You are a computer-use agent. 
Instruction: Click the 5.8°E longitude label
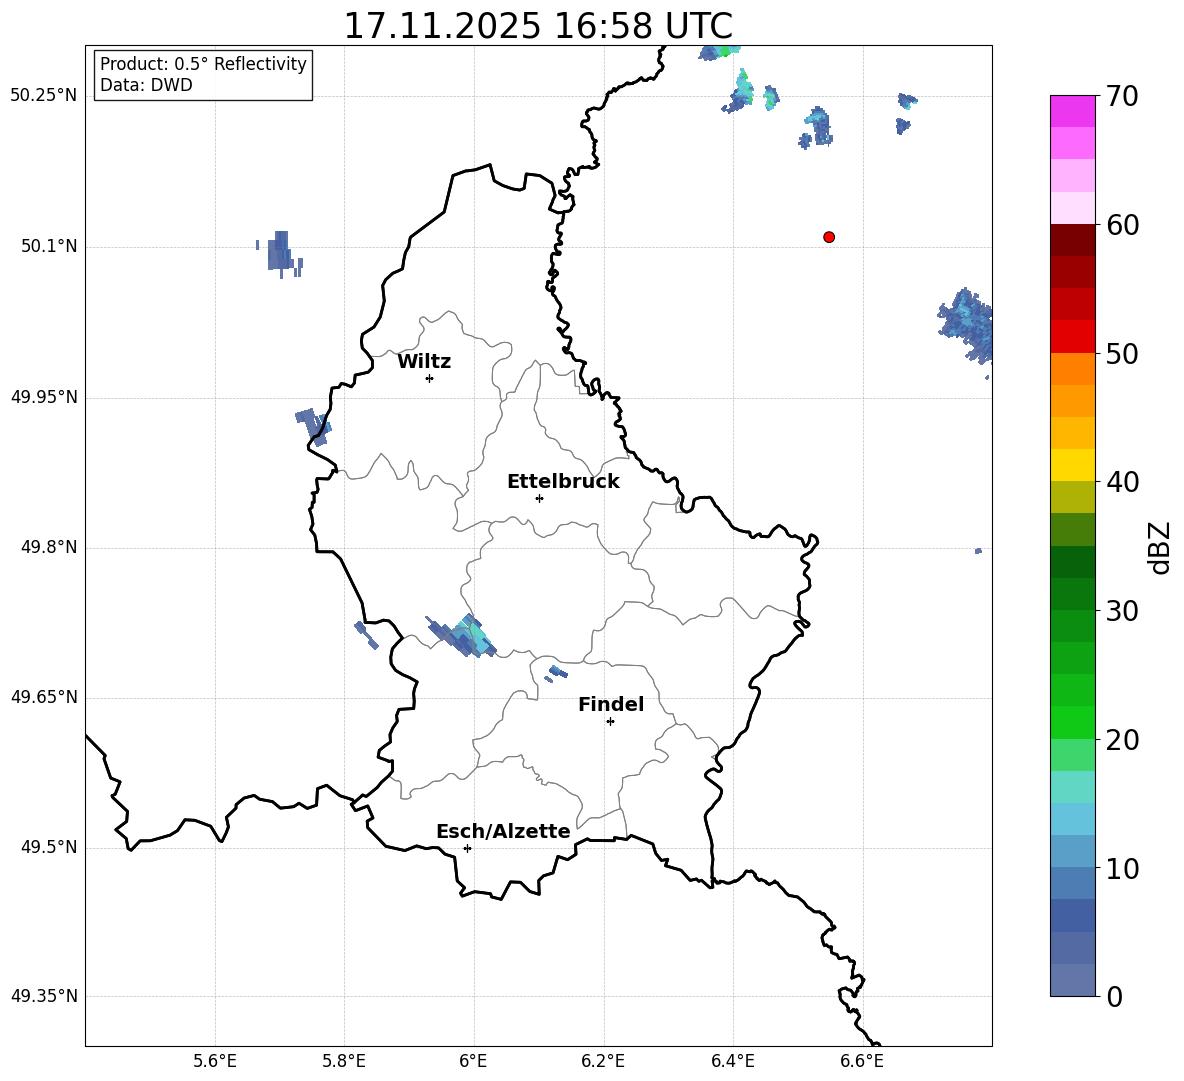(344, 1061)
